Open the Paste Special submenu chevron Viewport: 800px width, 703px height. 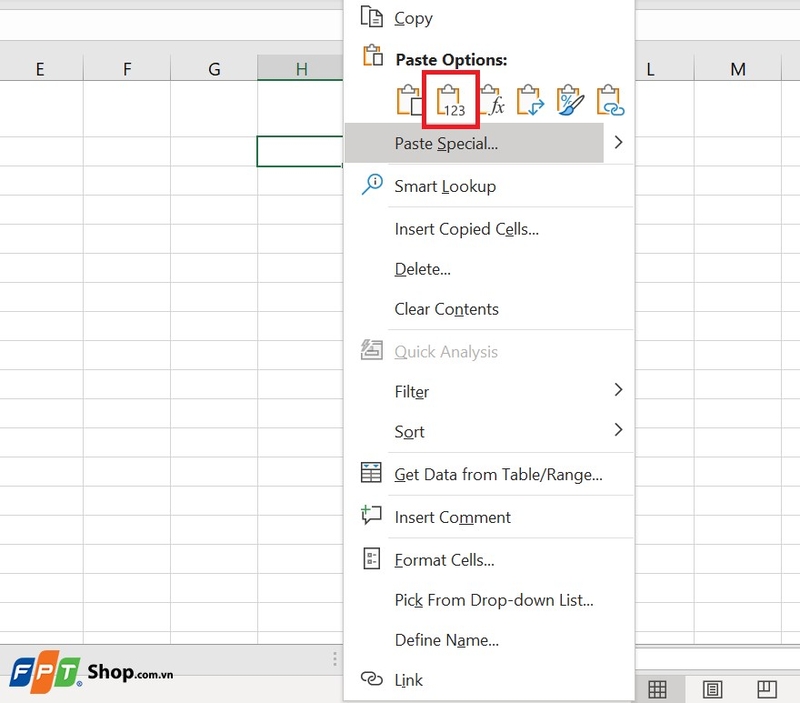619,143
